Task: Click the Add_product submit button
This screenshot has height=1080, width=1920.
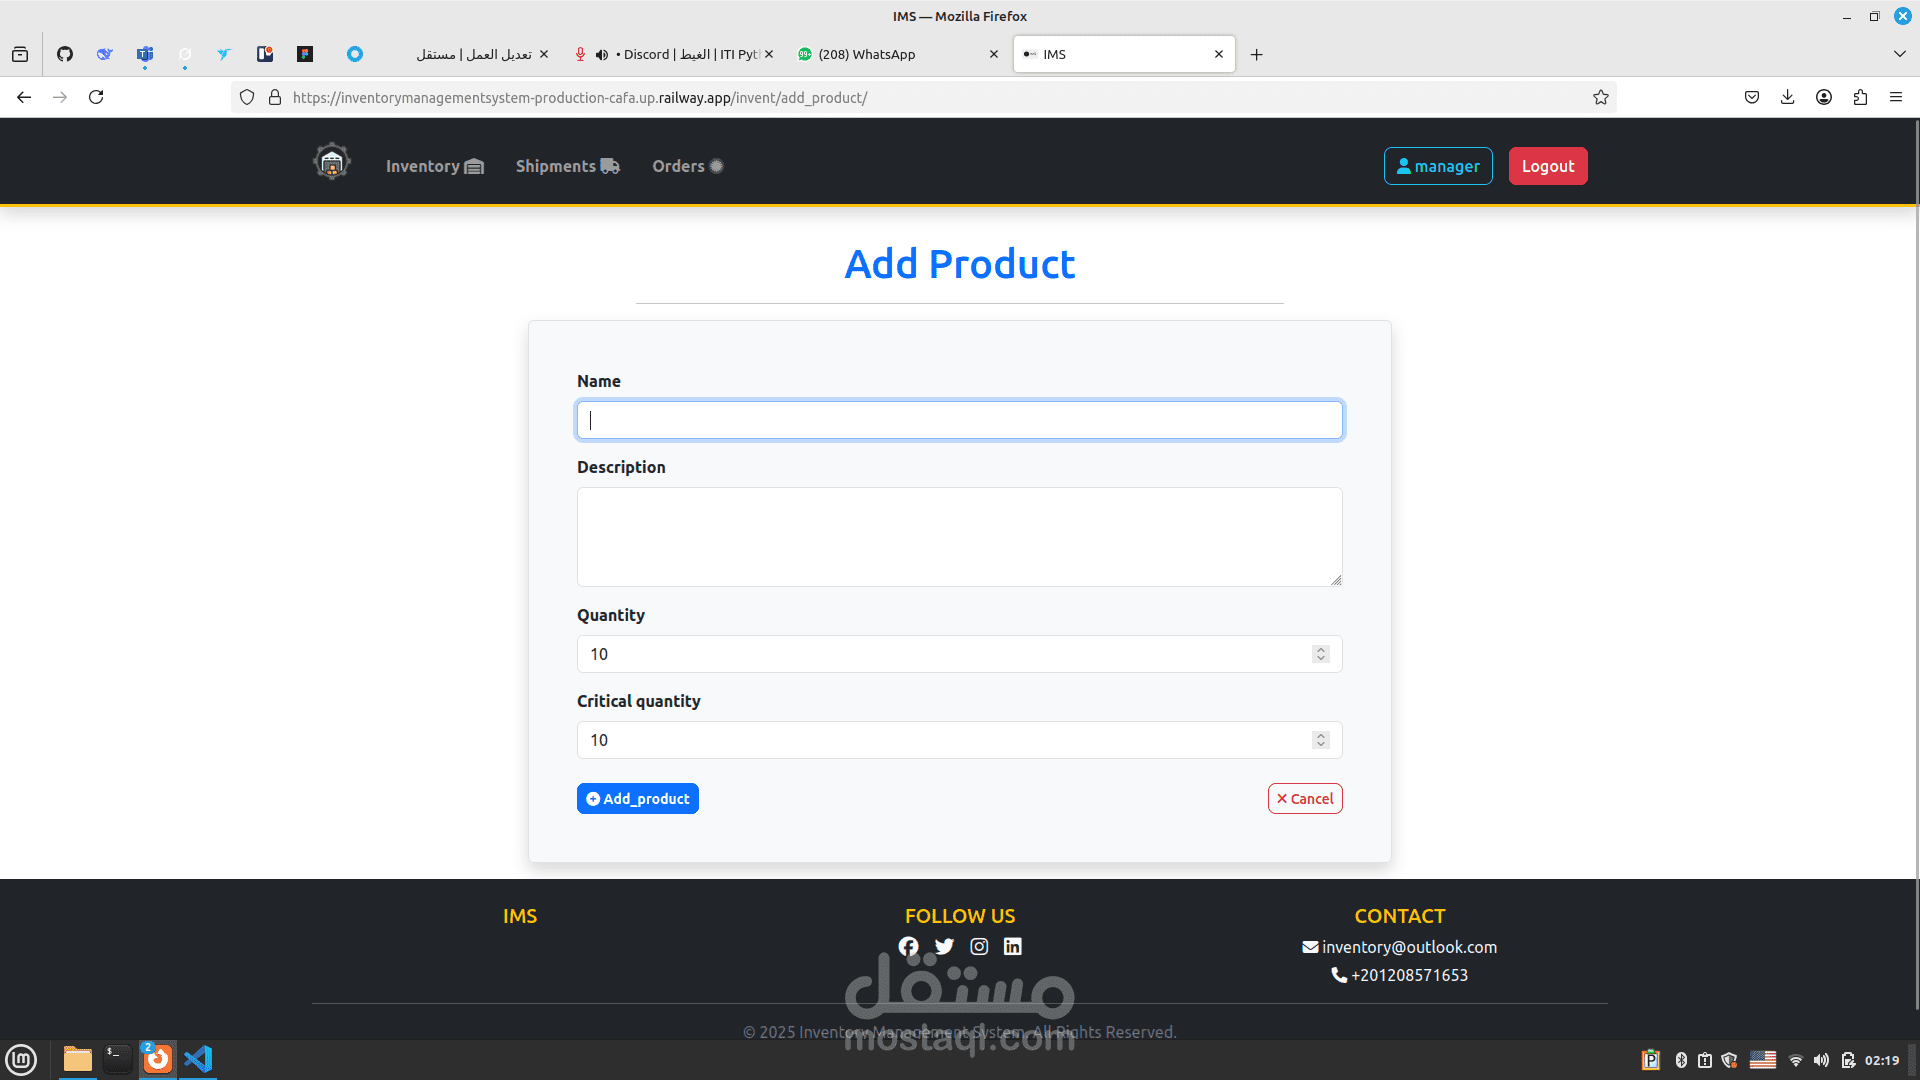Action: click(638, 798)
